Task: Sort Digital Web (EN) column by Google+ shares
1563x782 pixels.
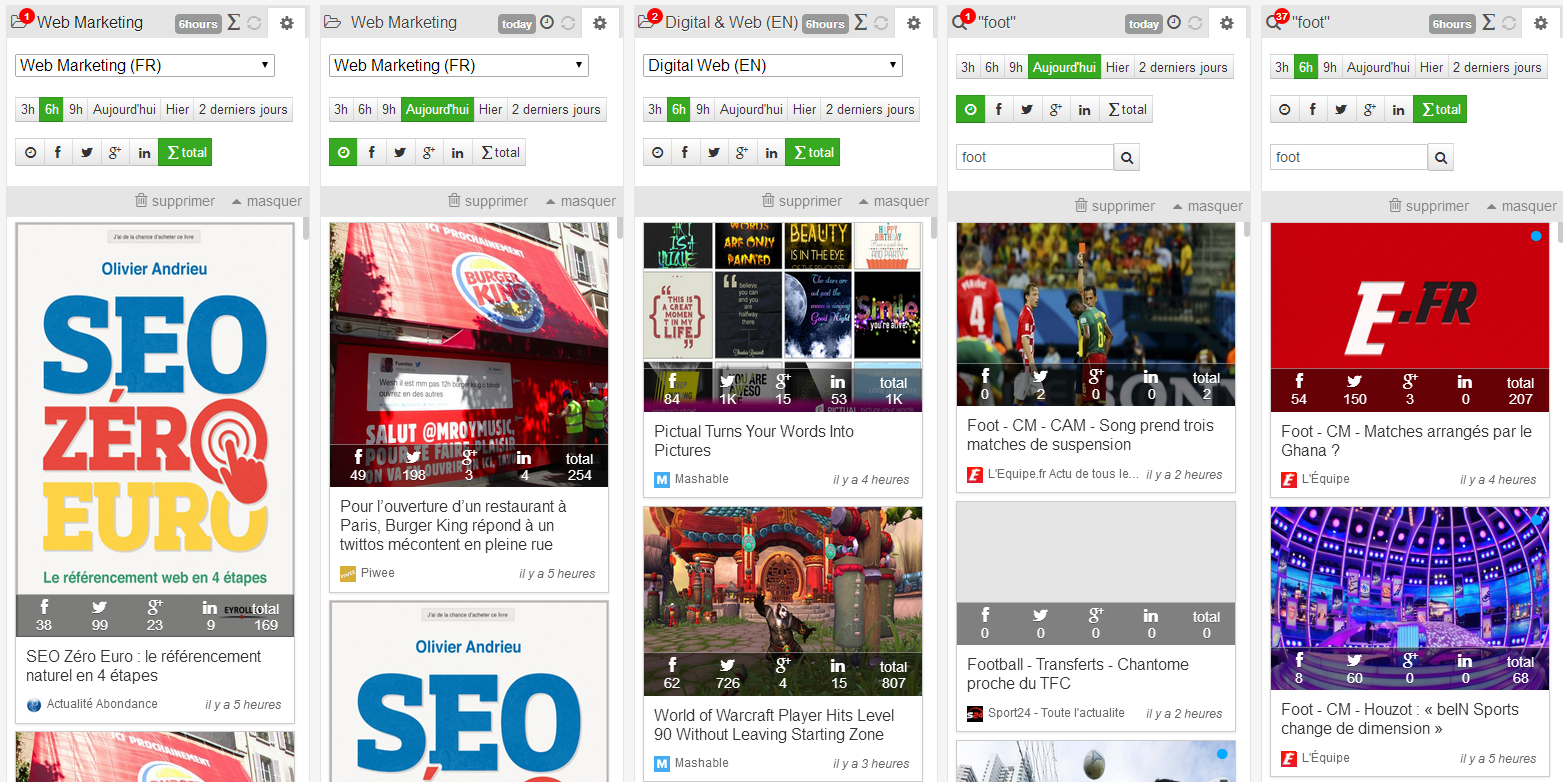Action: (742, 152)
